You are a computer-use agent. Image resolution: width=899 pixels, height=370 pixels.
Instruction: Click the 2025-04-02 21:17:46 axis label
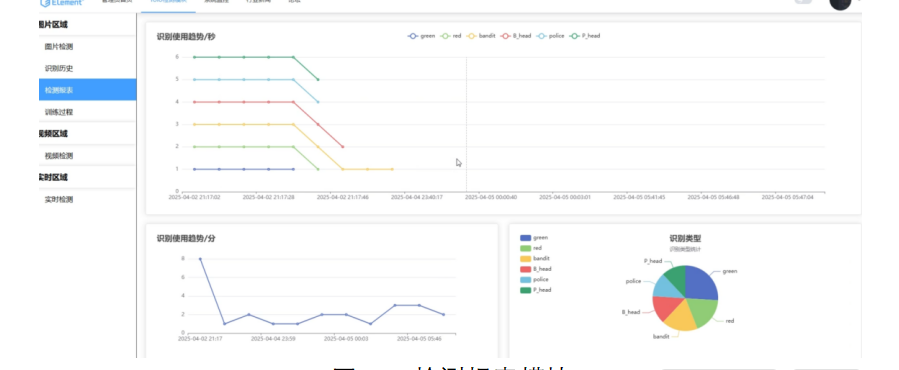[x=343, y=197]
